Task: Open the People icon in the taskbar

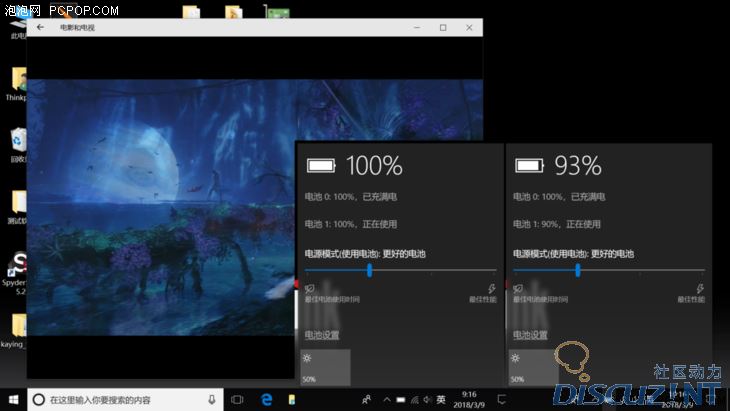Action: tap(367, 400)
